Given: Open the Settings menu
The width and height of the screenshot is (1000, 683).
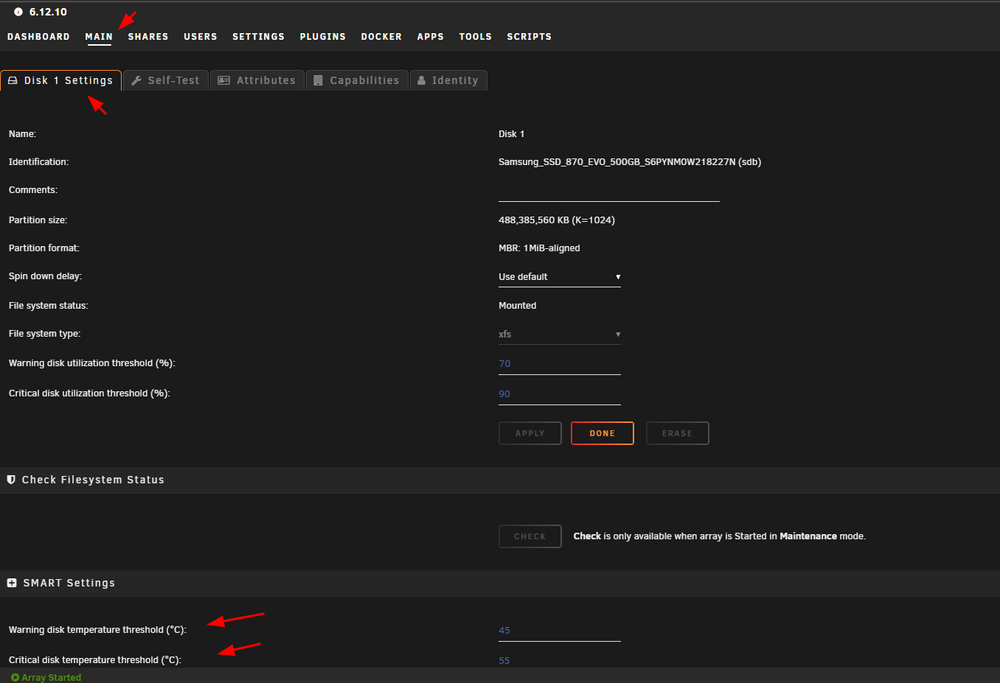Looking at the screenshot, I should click(258, 37).
